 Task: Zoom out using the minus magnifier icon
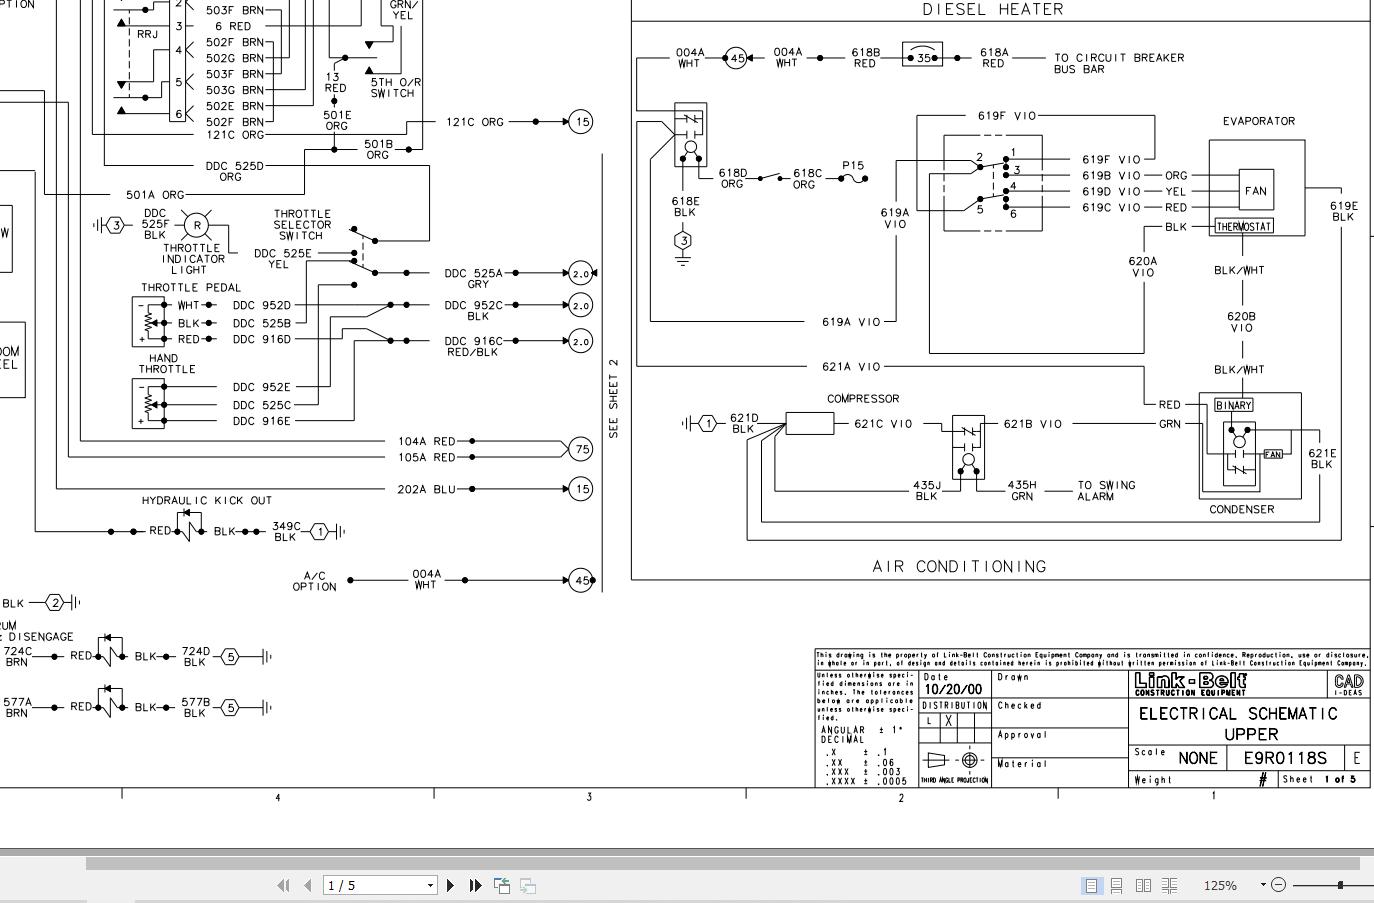1279,885
